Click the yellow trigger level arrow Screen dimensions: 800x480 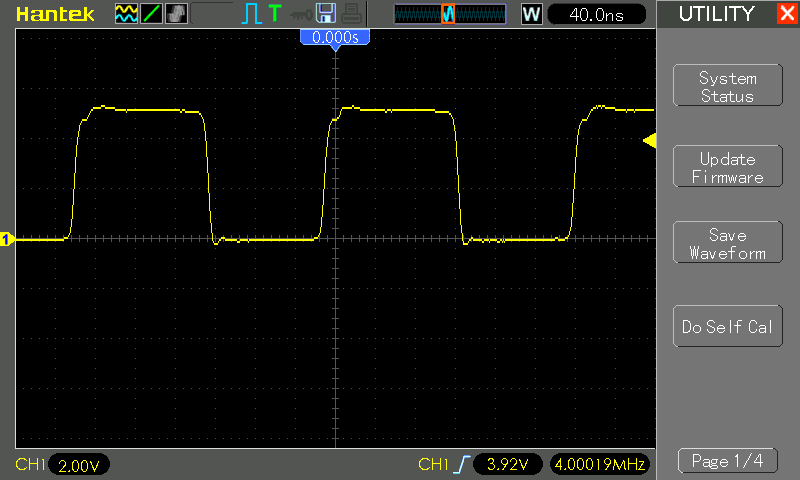click(649, 141)
